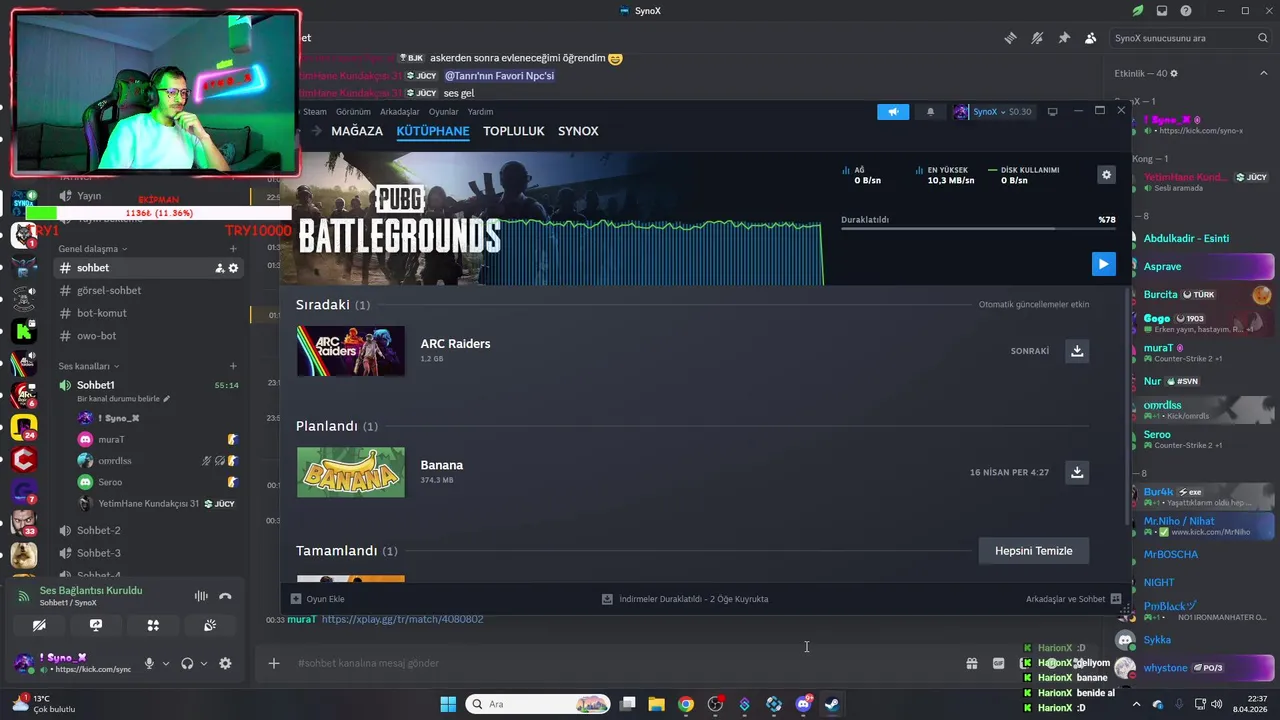This screenshot has height=720, width=1280.
Task: Start an activity in Discord
Action: [153, 625]
